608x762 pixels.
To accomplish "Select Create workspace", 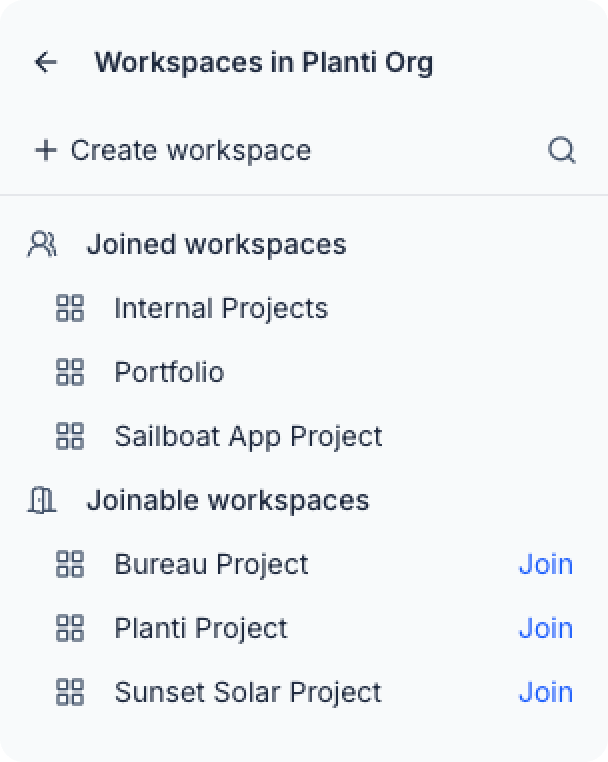I will coord(190,151).
